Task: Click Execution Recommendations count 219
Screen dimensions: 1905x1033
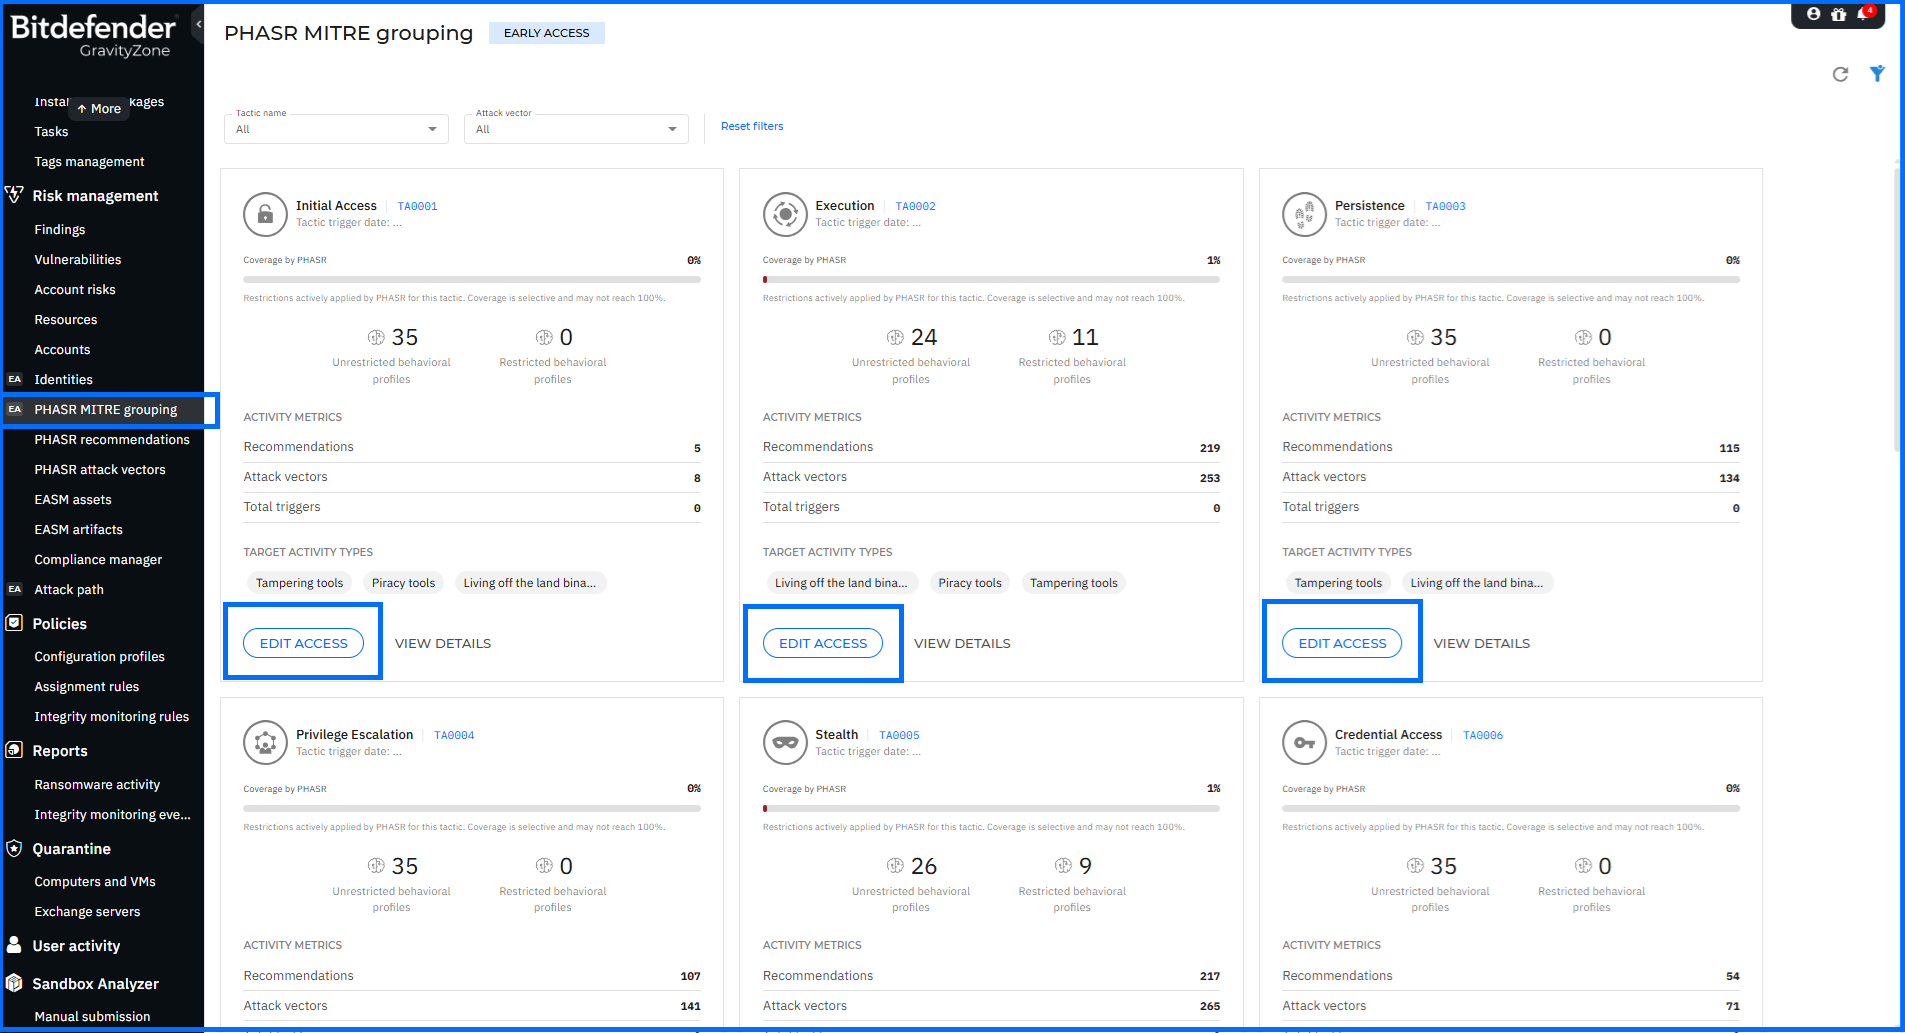Action: click(x=1210, y=448)
